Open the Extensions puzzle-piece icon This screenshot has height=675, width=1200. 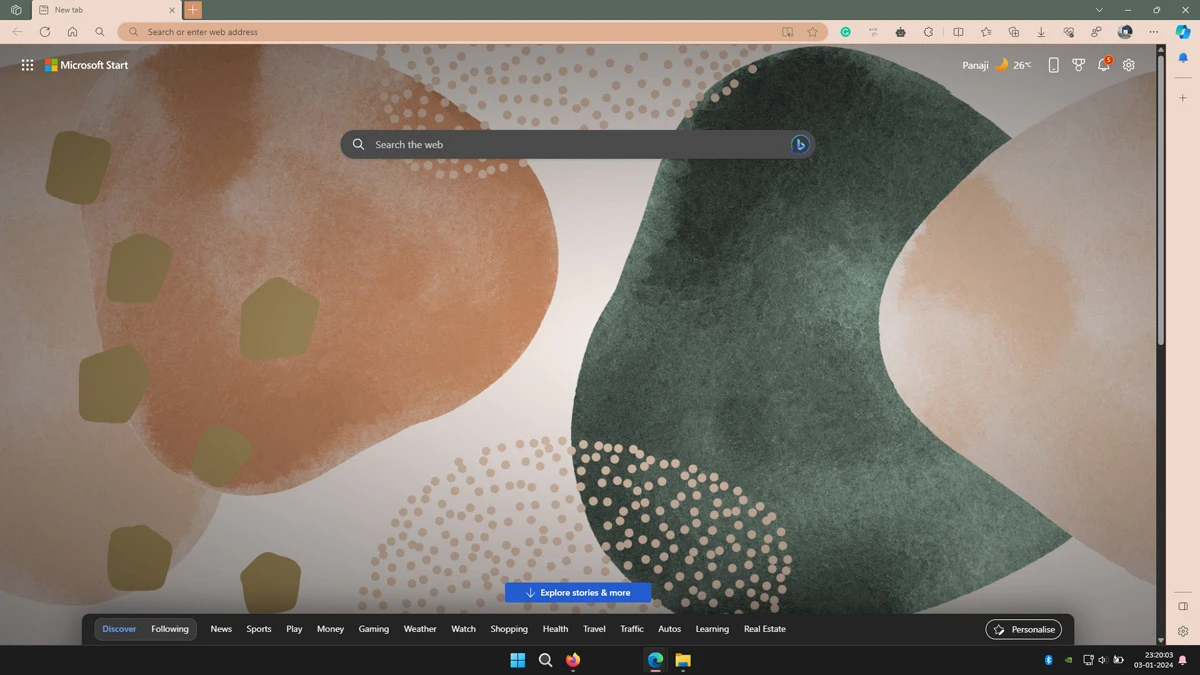[928, 32]
